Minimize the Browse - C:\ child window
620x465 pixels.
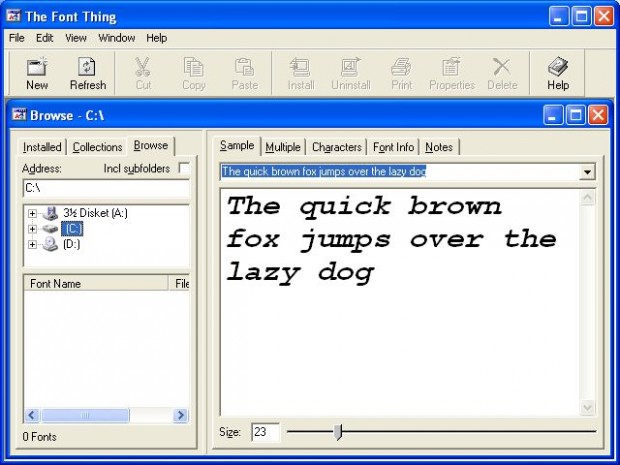point(553,115)
